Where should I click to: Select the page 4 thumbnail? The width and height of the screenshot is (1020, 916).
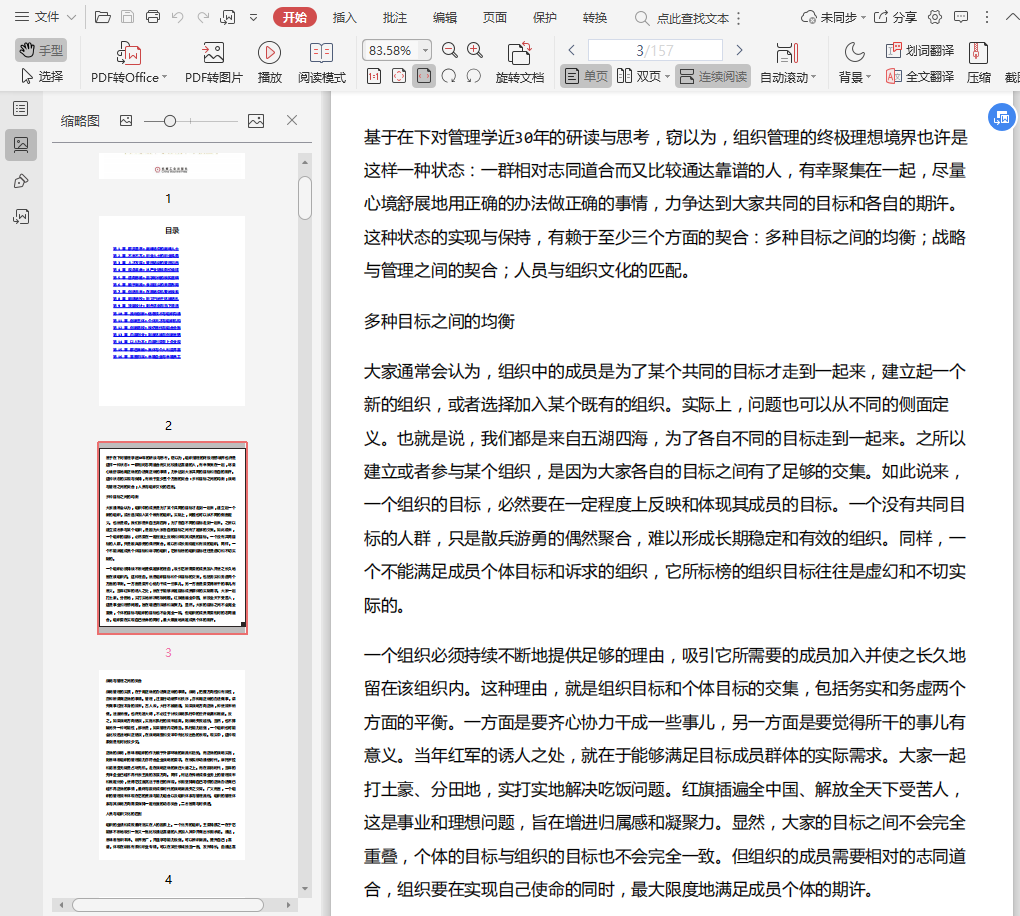pyautogui.click(x=172, y=764)
